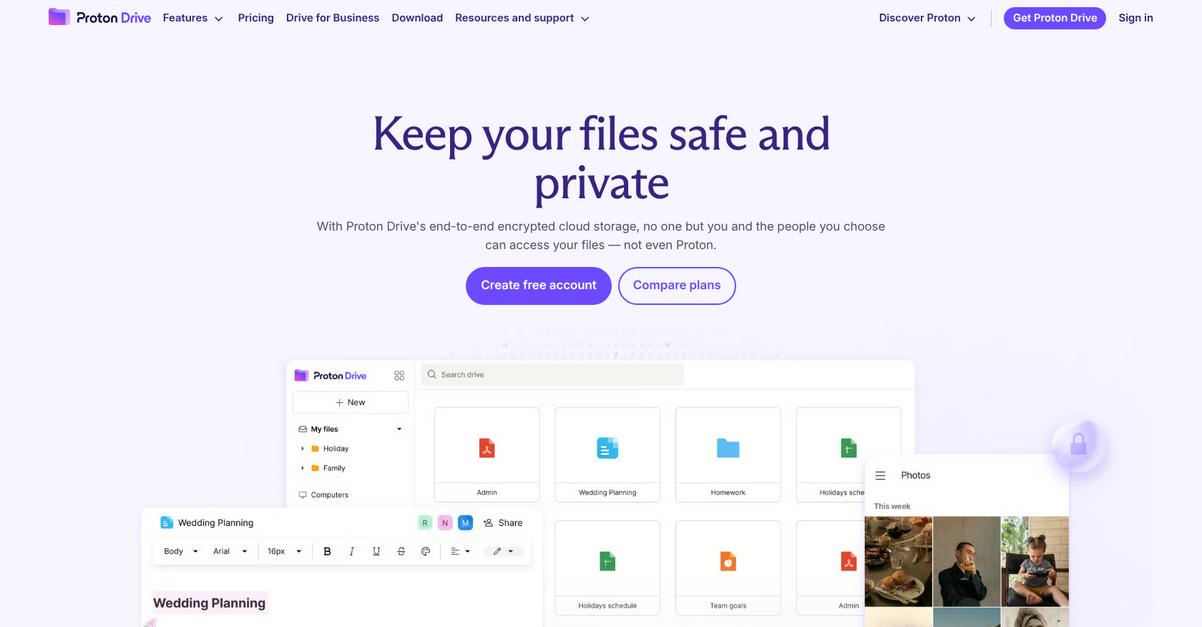Screen dimensions: 1202x627
Task: Expand the Family folder tree arrow
Action: pos(303,468)
